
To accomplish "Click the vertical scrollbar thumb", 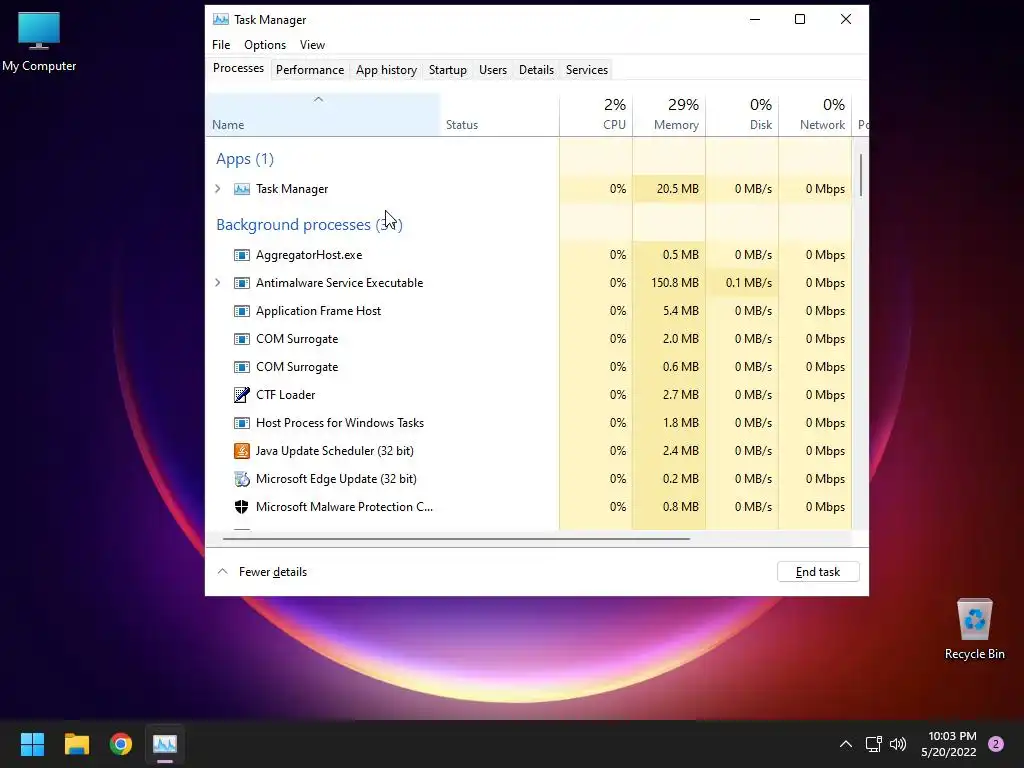I will [x=861, y=175].
